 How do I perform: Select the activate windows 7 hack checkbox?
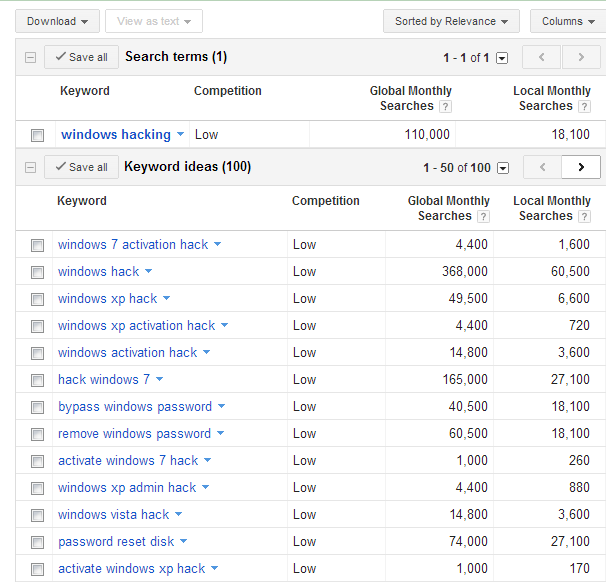pos(37,461)
